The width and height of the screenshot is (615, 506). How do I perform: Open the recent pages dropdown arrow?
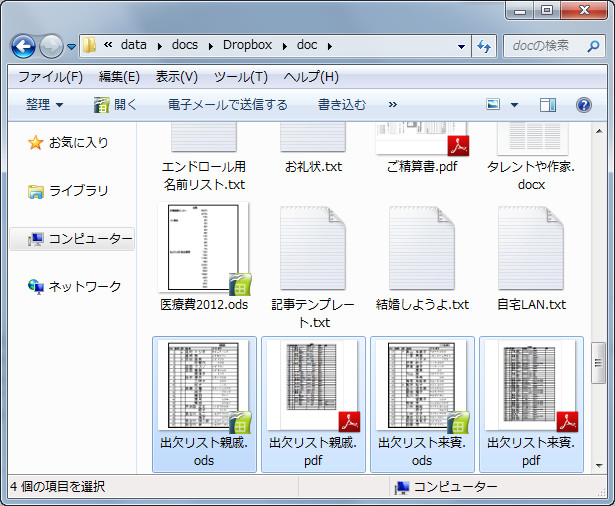pyautogui.click(x=71, y=47)
